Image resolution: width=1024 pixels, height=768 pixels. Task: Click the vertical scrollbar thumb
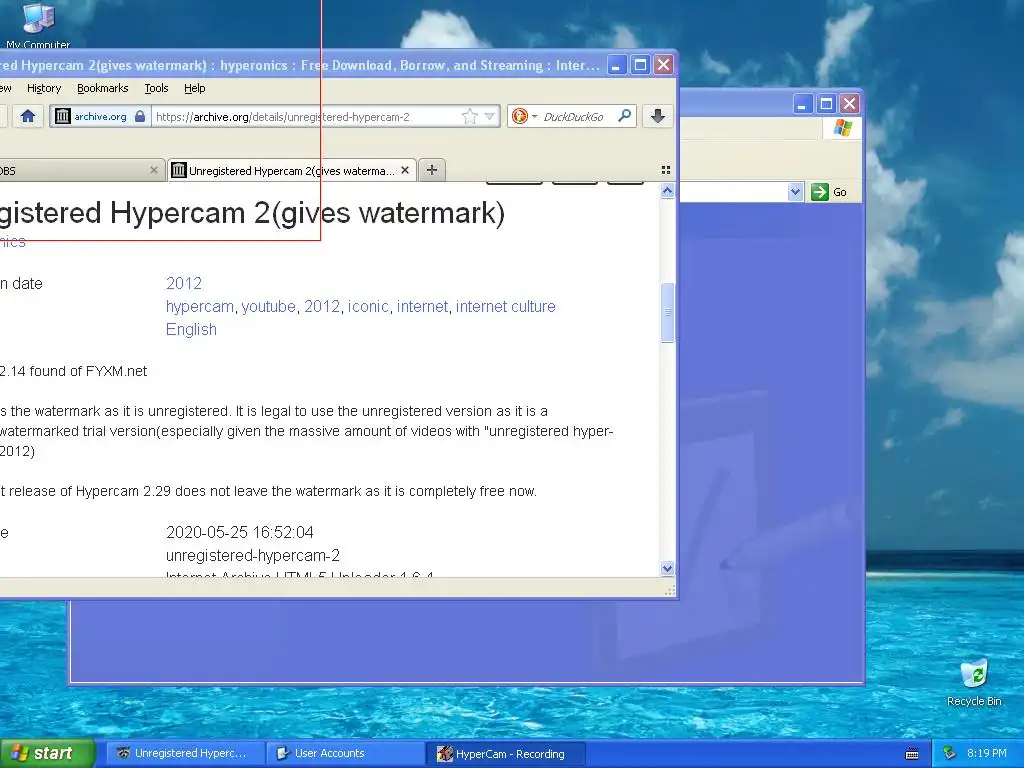pyautogui.click(x=667, y=312)
